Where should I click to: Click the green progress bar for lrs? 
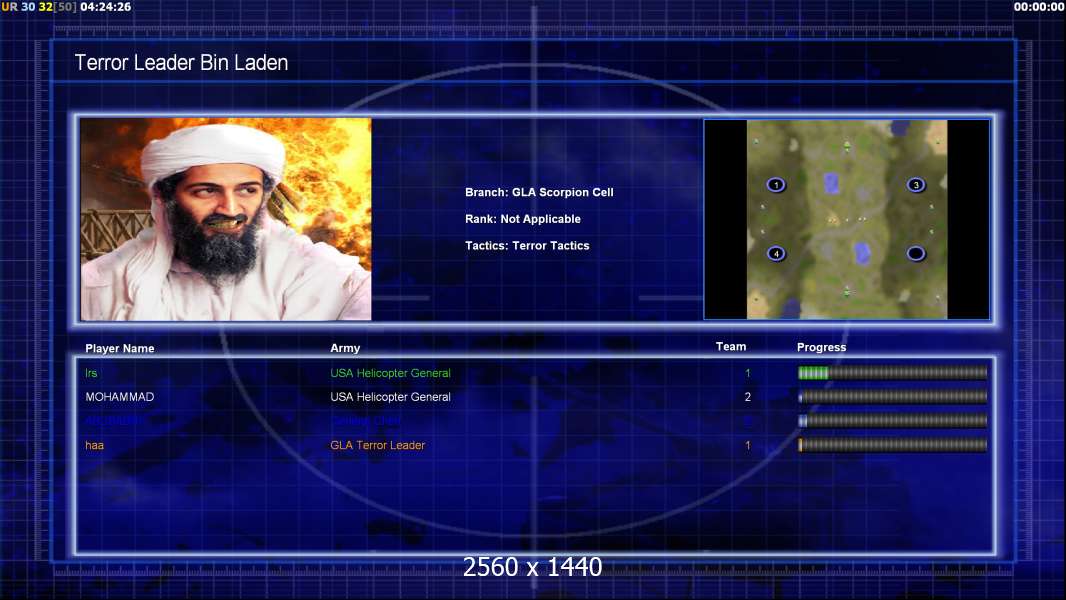point(892,372)
